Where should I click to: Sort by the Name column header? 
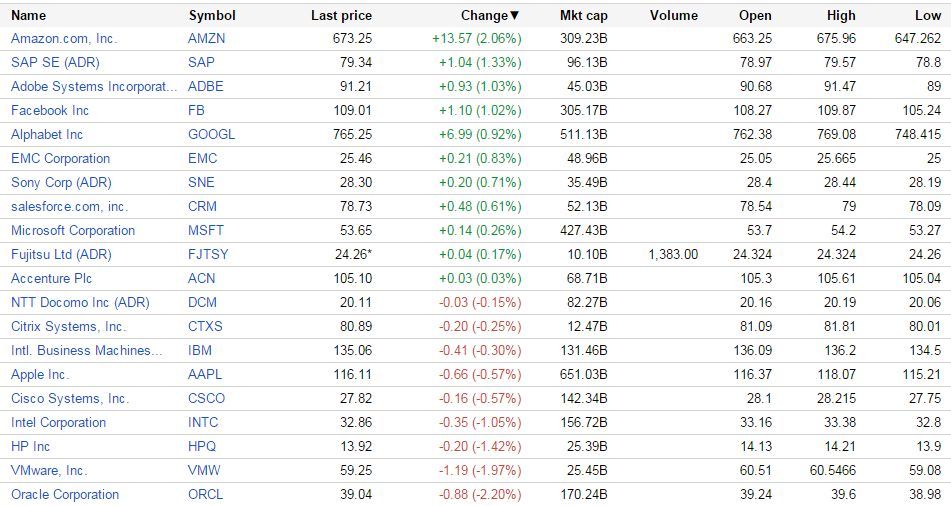[29, 15]
